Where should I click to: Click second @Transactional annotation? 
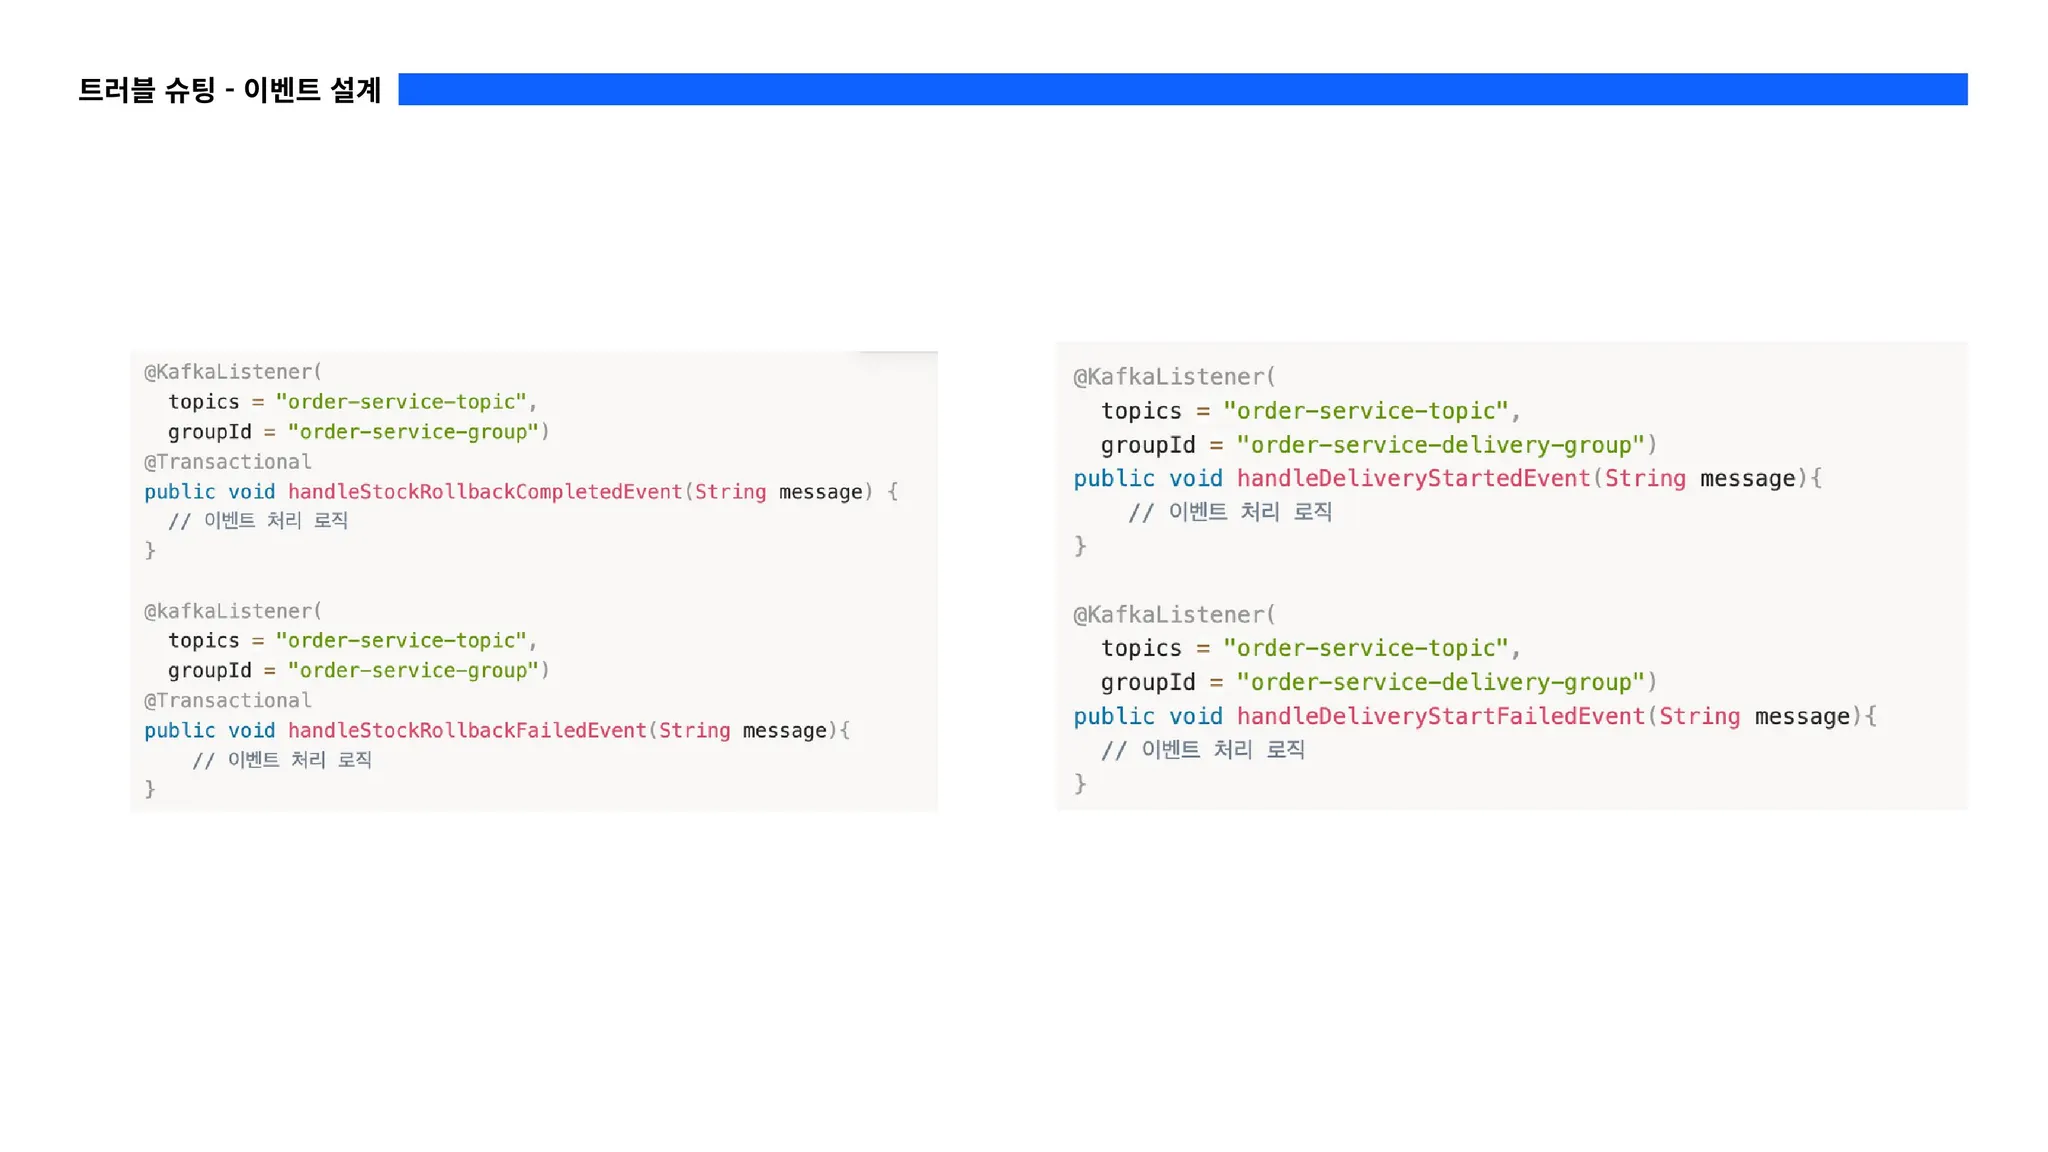click(227, 701)
